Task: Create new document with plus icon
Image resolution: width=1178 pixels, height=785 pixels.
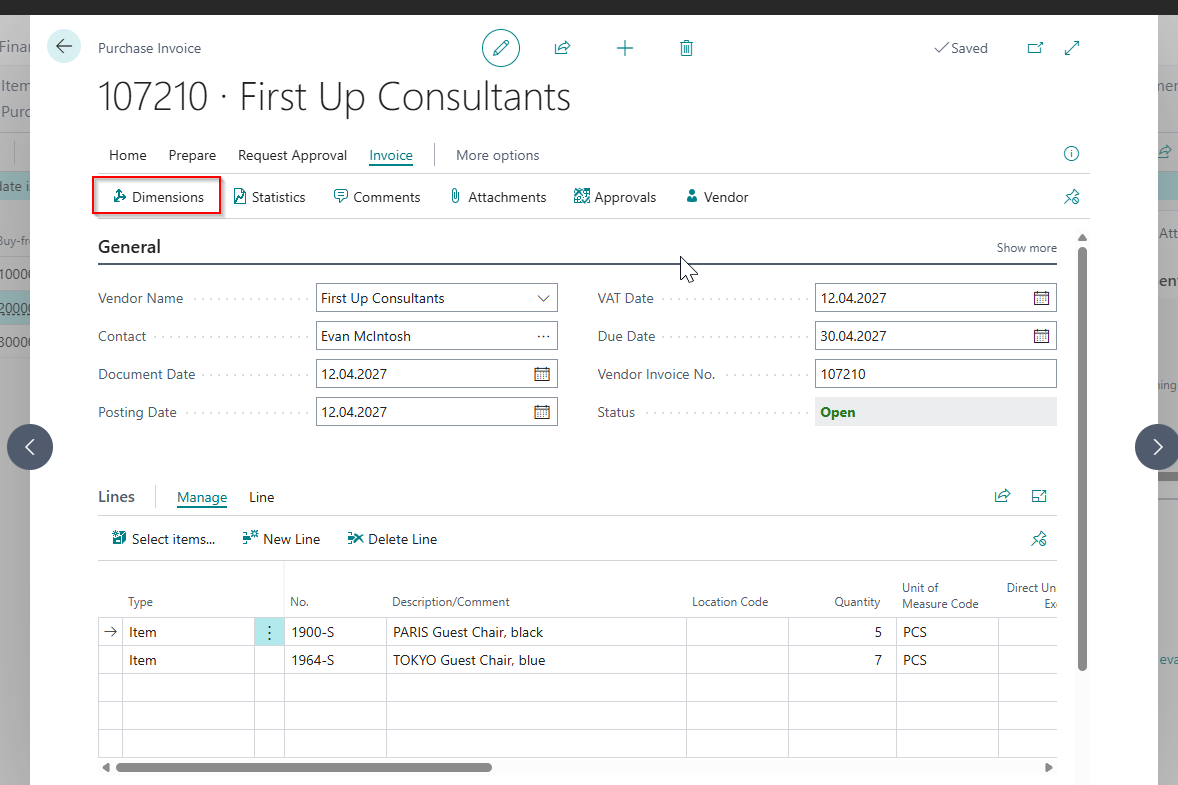Action: [624, 48]
